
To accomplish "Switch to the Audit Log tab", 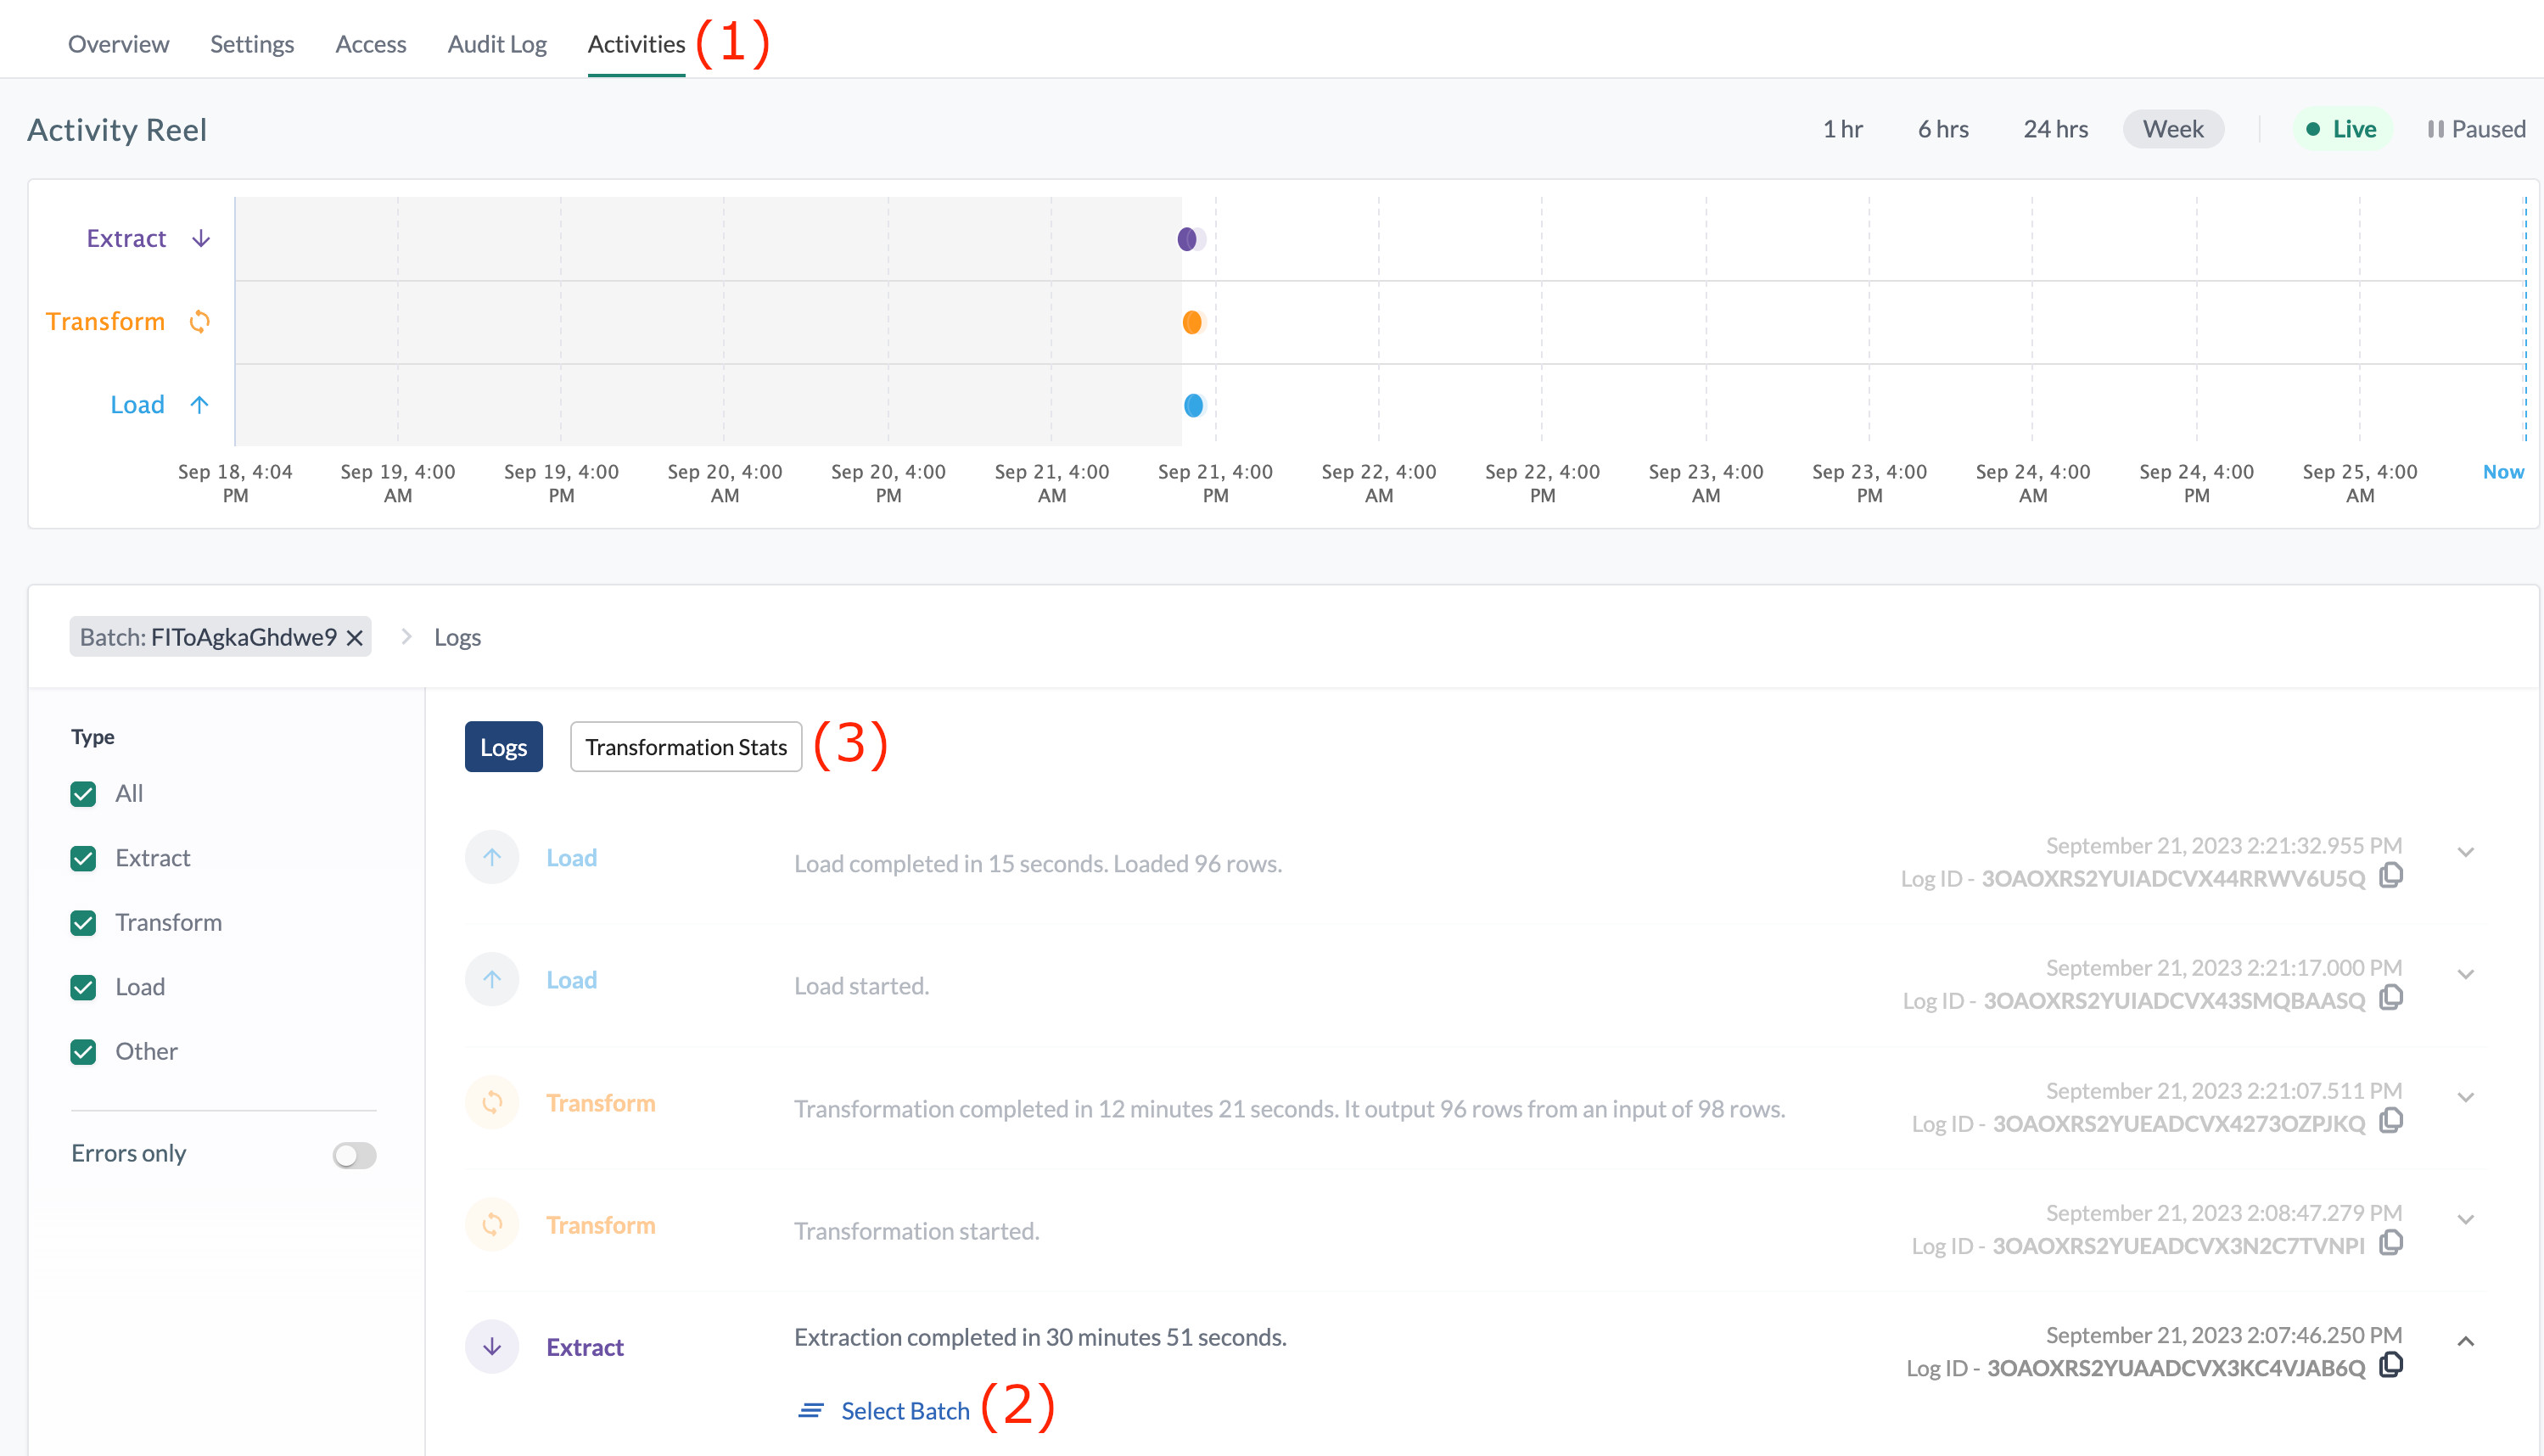I will click(x=497, y=44).
